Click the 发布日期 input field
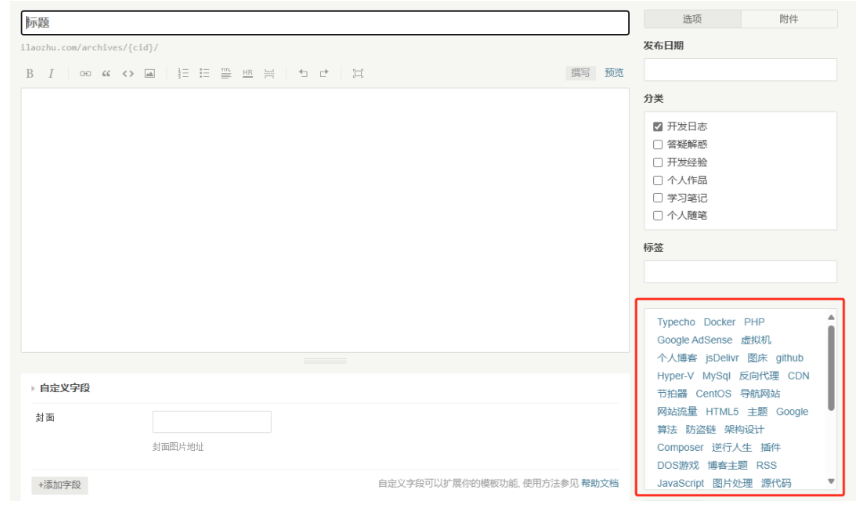863x514 pixels. pyautogui.click(x=740, y=69)
